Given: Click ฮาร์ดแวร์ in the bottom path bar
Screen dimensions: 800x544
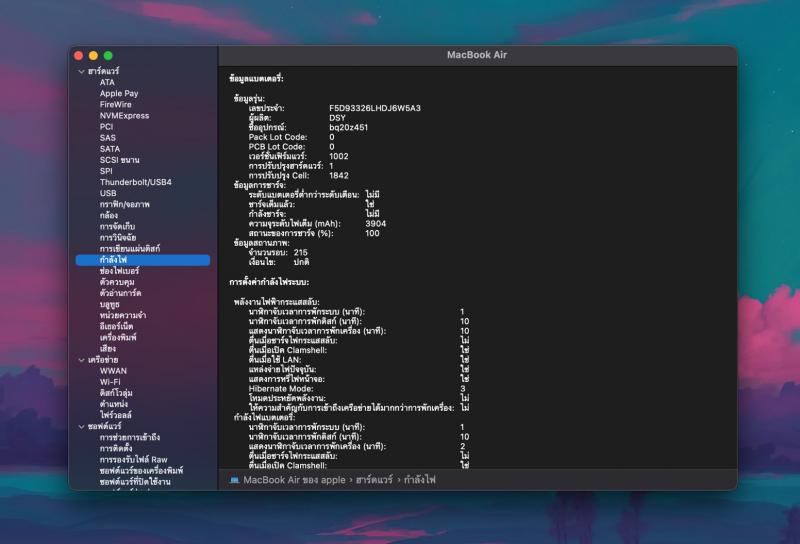Looking at the screenshot, I should 374,480.
